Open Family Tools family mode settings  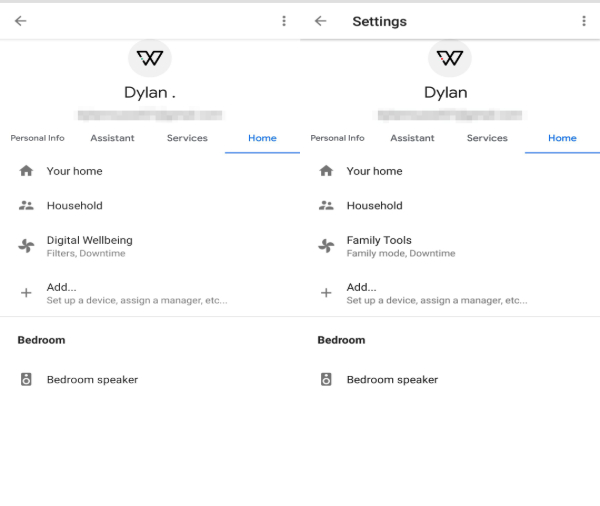point(400,246)
